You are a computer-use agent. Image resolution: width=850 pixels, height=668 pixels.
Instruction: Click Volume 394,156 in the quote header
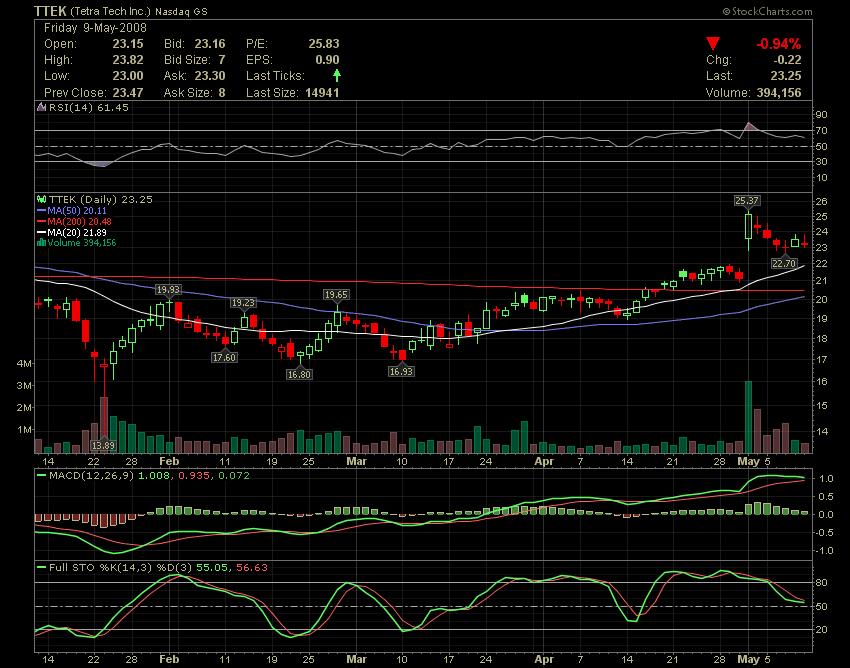754,93
